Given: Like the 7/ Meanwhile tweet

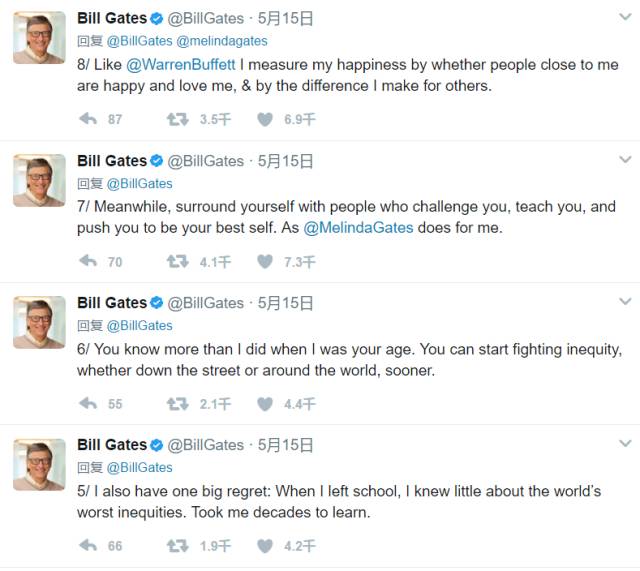Looking at the screenshot, I should [265, 262].
